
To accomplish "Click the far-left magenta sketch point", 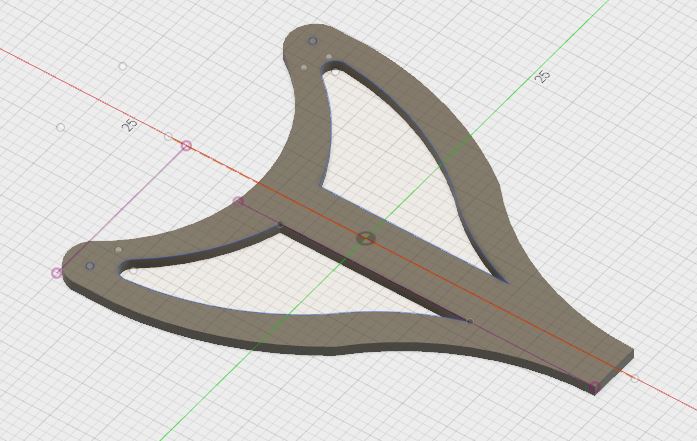I will click(x=57, y=273).
